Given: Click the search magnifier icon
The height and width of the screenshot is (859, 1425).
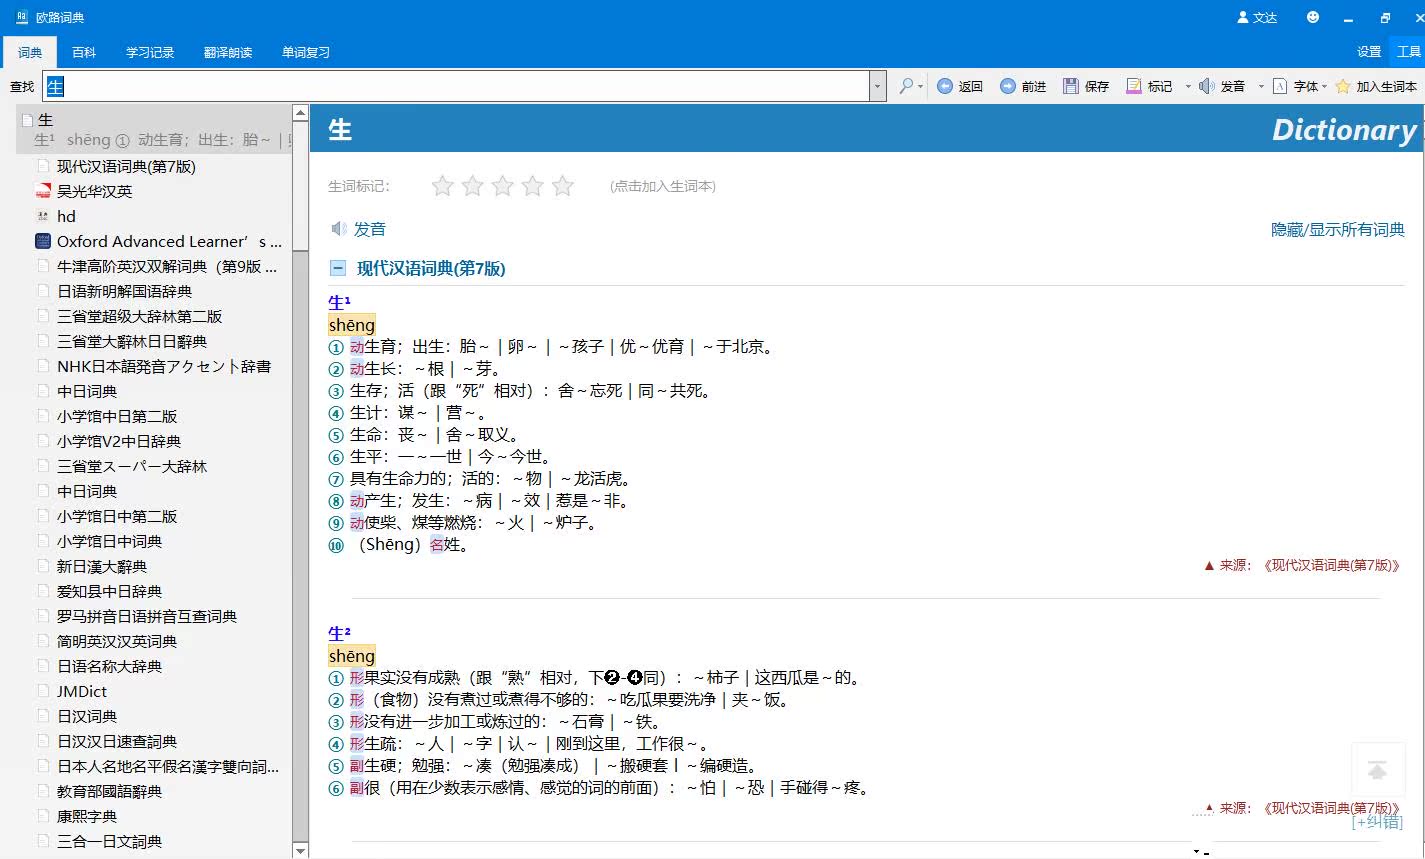Looking at the screenshot, I should click(x=906, y=86).
